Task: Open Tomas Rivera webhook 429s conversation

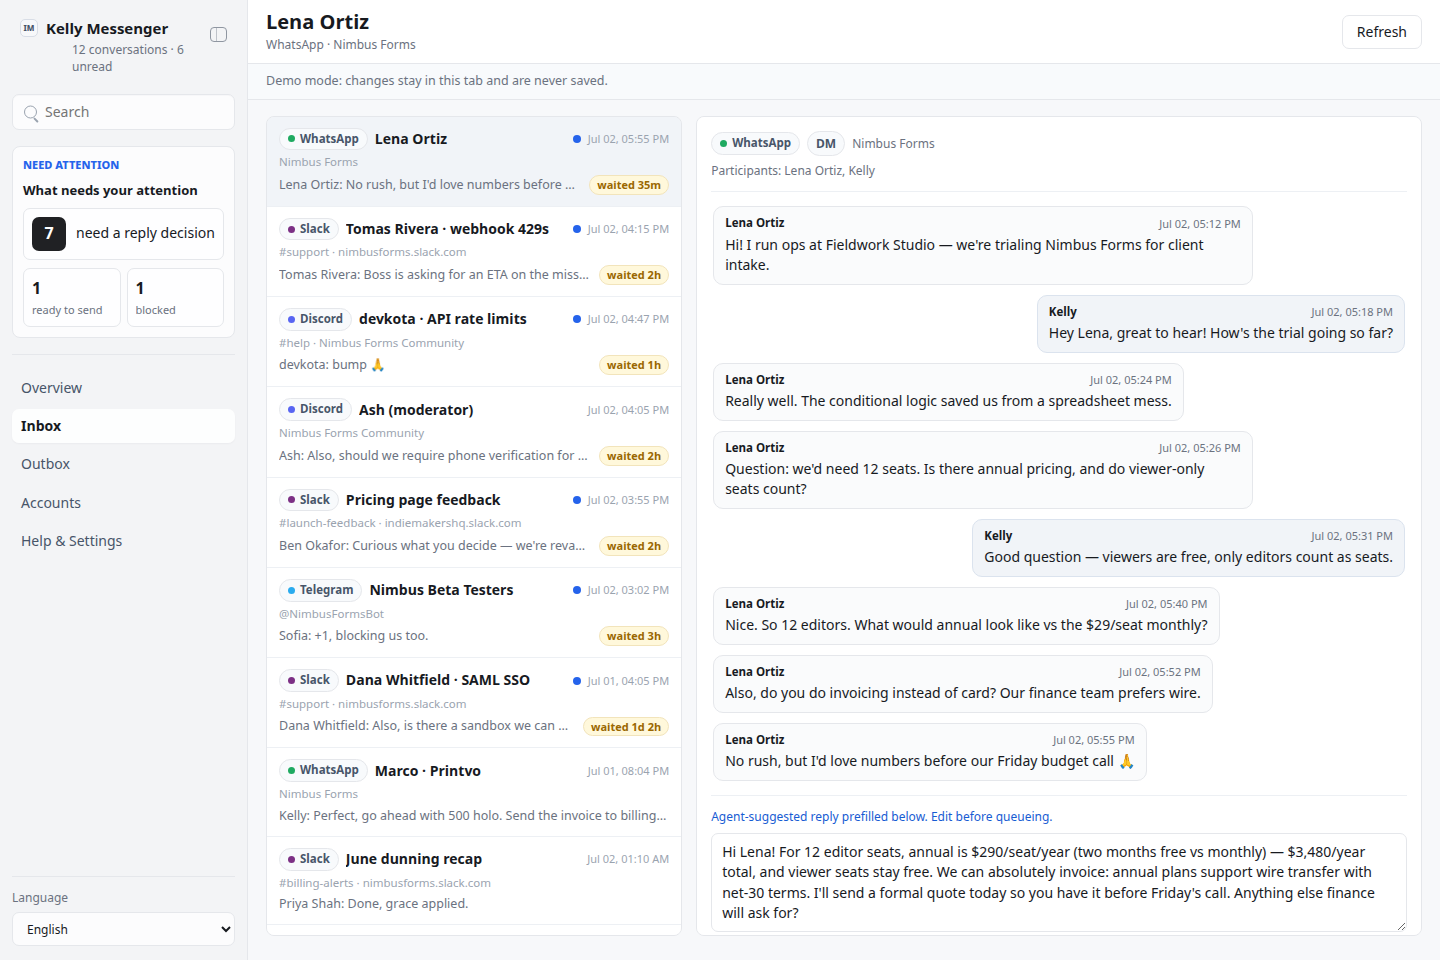Action: tap(474, 252)
